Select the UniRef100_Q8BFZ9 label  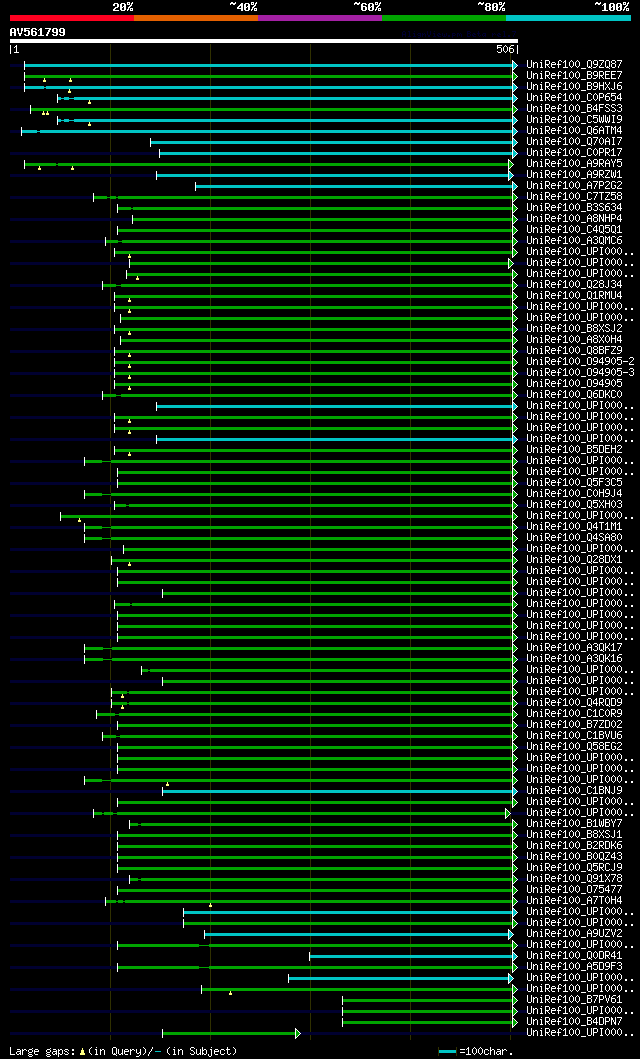pos(575,351)
